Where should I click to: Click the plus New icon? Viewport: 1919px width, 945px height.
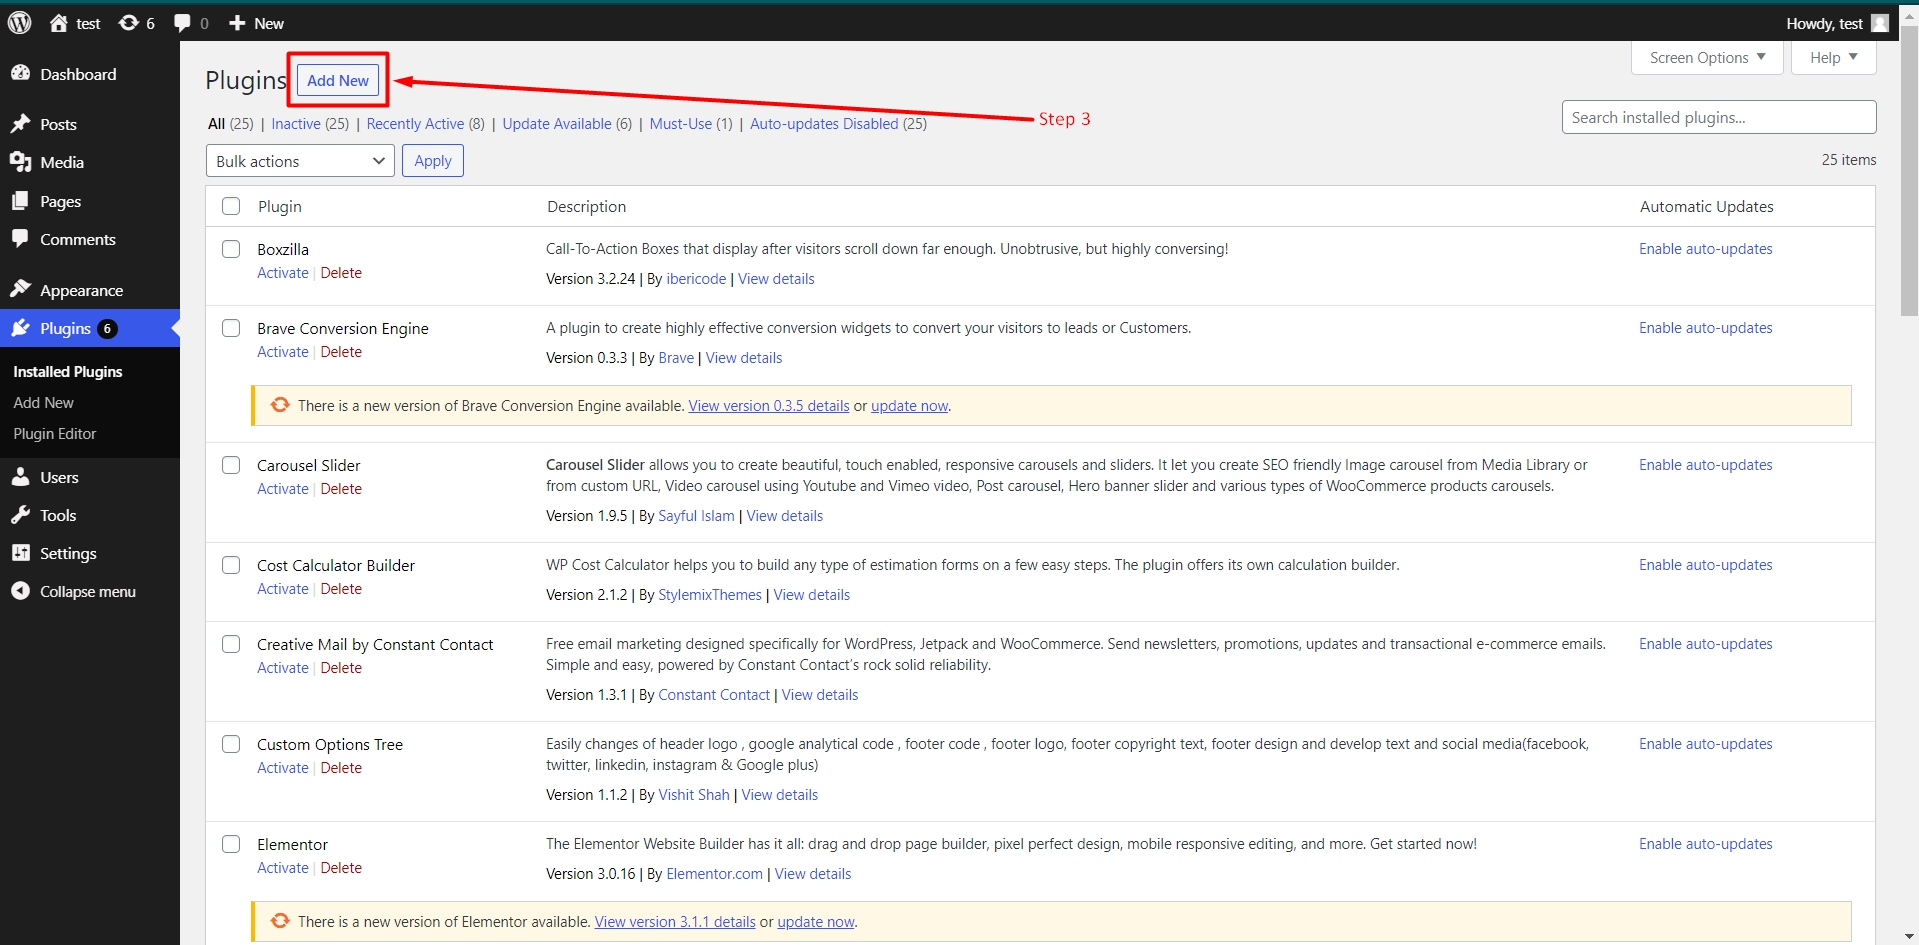(x=237, y=23)
